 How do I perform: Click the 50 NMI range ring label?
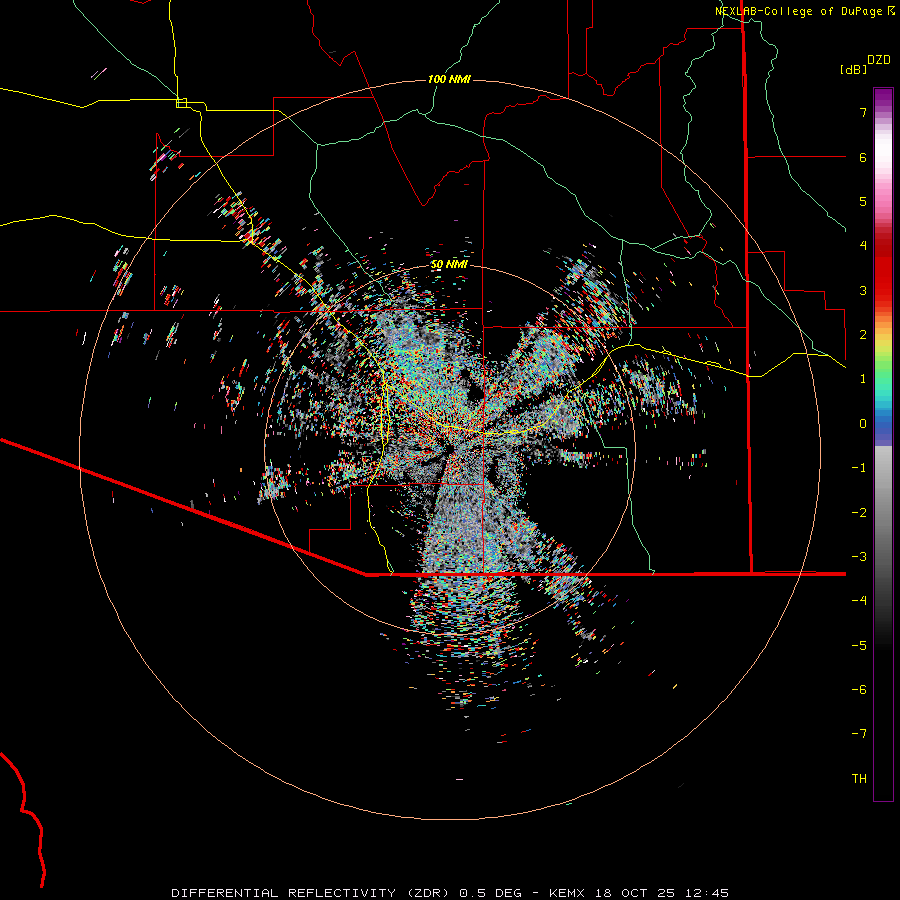point(449,265)
